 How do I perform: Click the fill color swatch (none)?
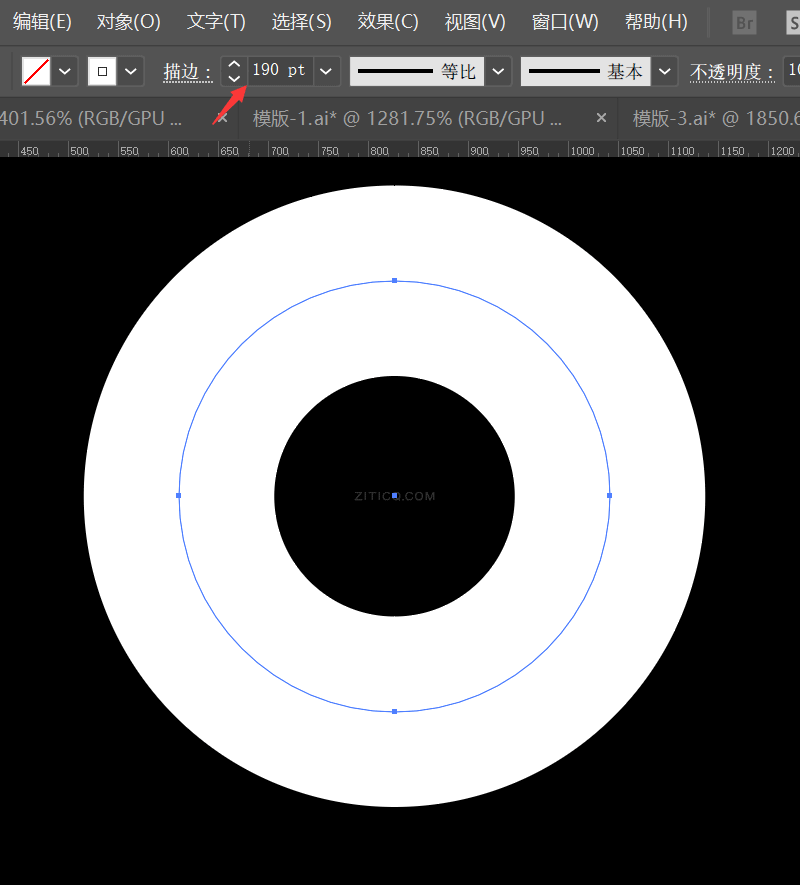pyautogui.click(x=36, y=72)
